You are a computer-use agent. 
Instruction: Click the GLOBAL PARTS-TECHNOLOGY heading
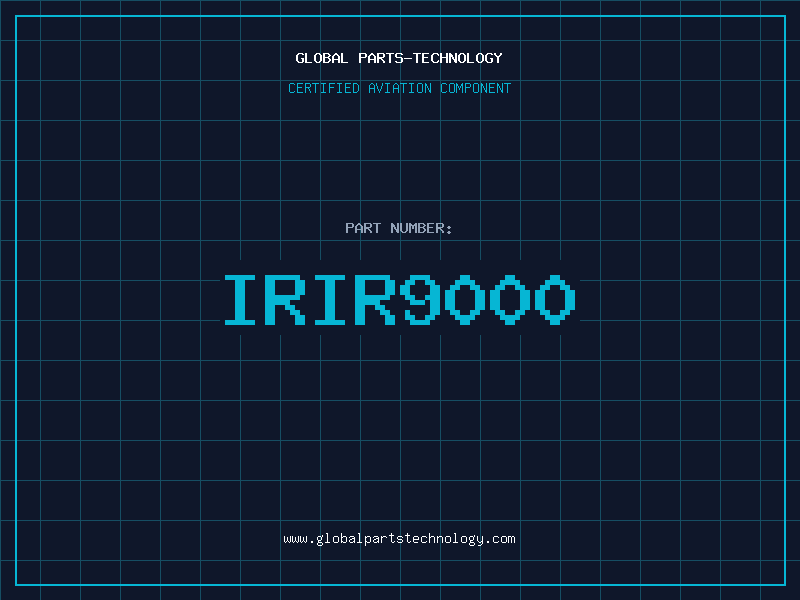399,58
